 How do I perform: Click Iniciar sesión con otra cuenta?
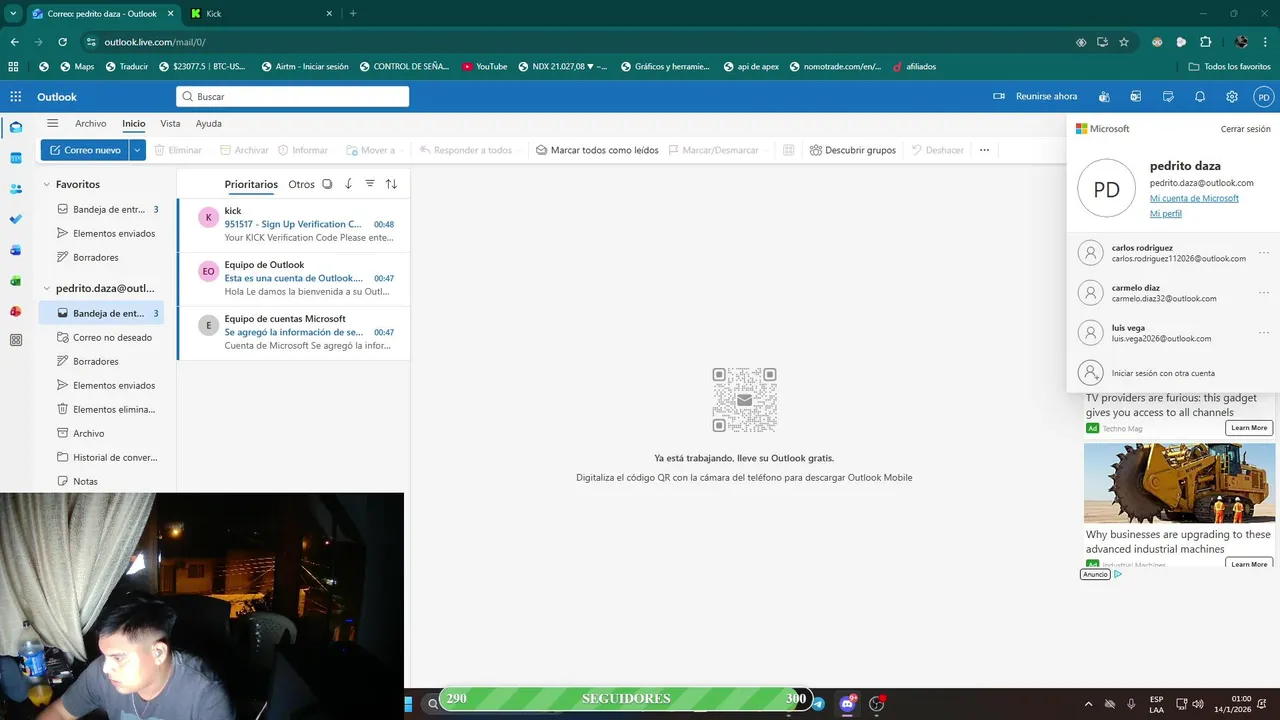[1163, 373]
